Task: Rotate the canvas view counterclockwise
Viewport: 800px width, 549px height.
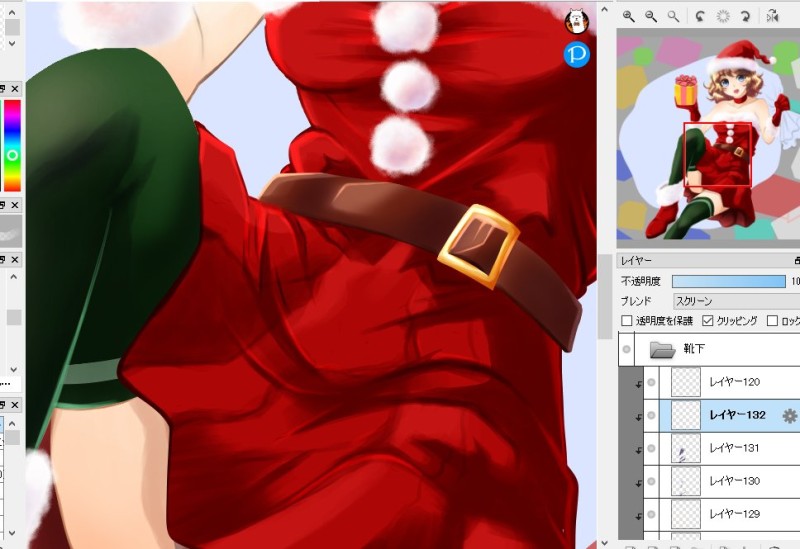Action: (700, 16)
